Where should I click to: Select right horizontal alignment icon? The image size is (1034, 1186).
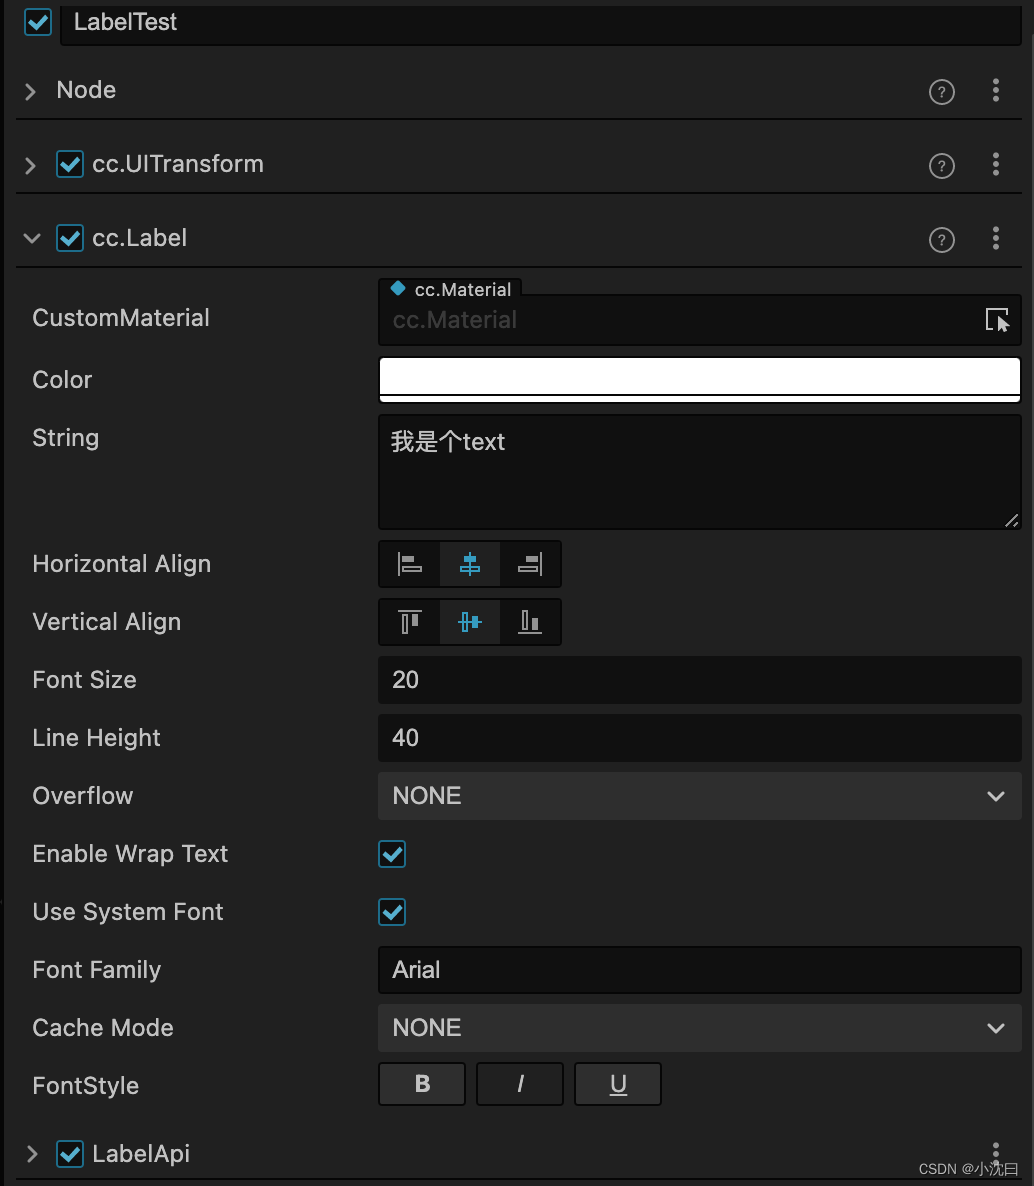pyautogui.click(x=530, y=563)
